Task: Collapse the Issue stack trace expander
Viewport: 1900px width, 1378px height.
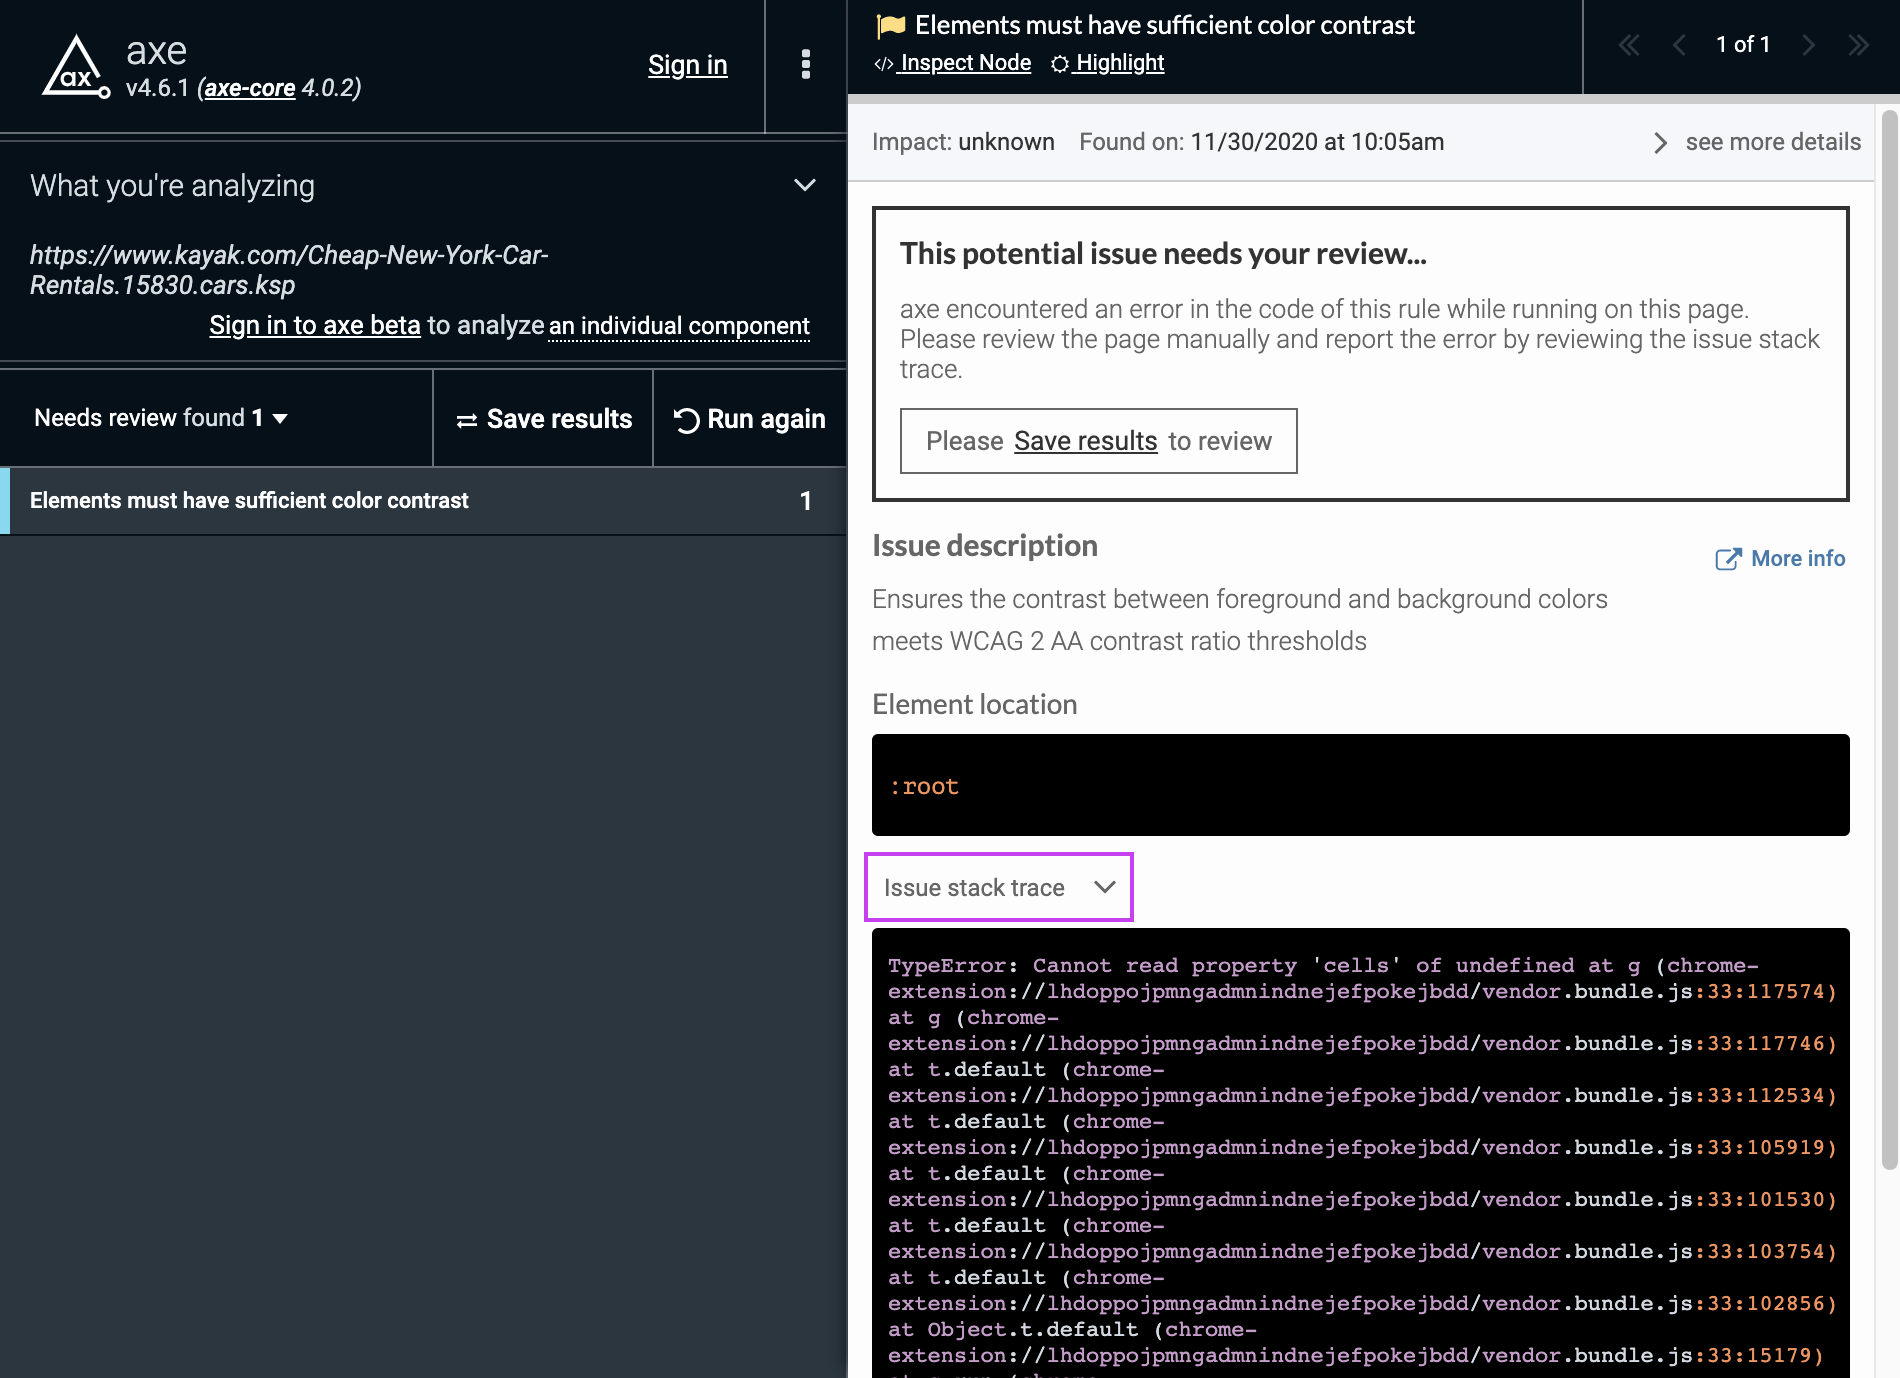Action: [x=999, y=887]
